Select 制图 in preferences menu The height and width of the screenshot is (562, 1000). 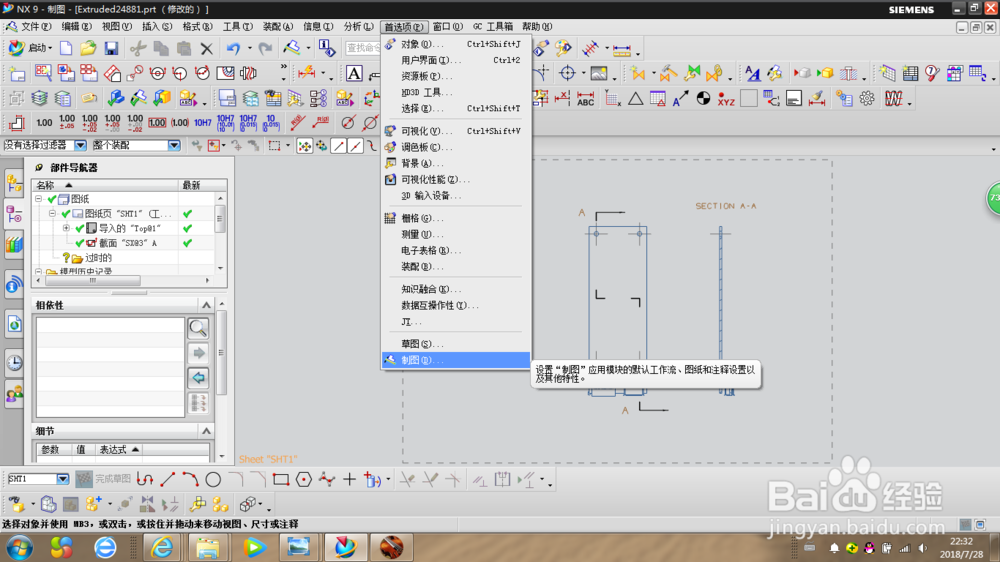pos(455,360)
